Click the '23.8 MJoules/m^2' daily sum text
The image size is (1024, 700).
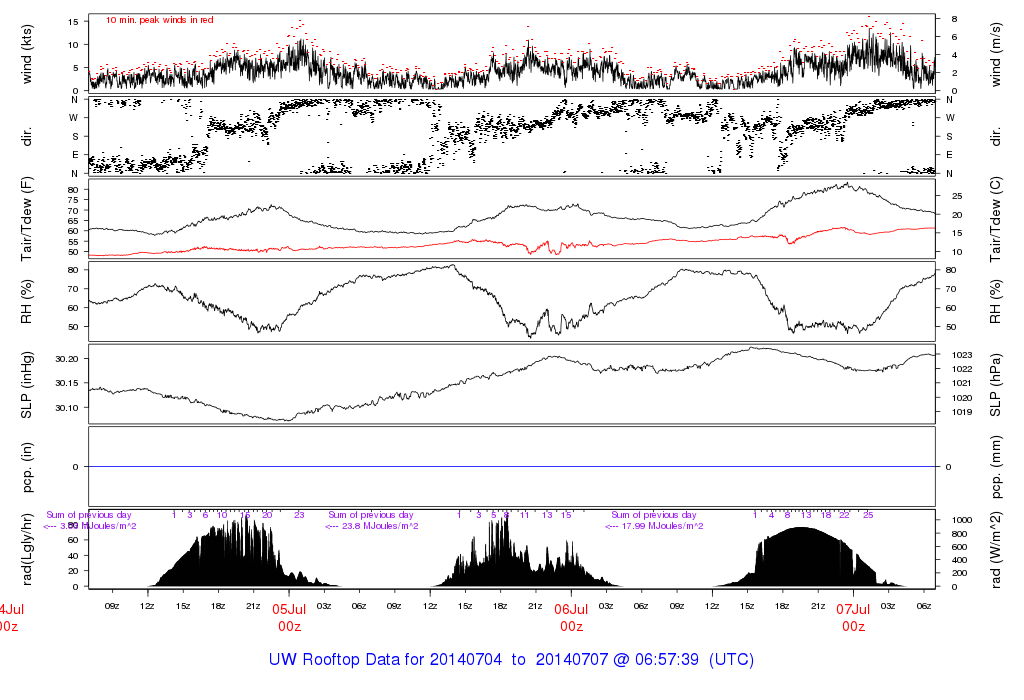click(381, 526)
